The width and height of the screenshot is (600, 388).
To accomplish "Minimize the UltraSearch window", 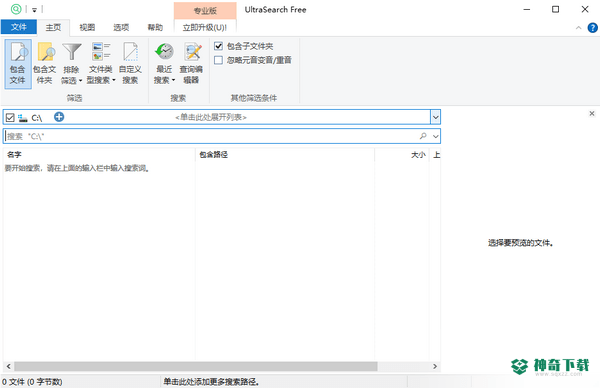I will click(527, 10).
